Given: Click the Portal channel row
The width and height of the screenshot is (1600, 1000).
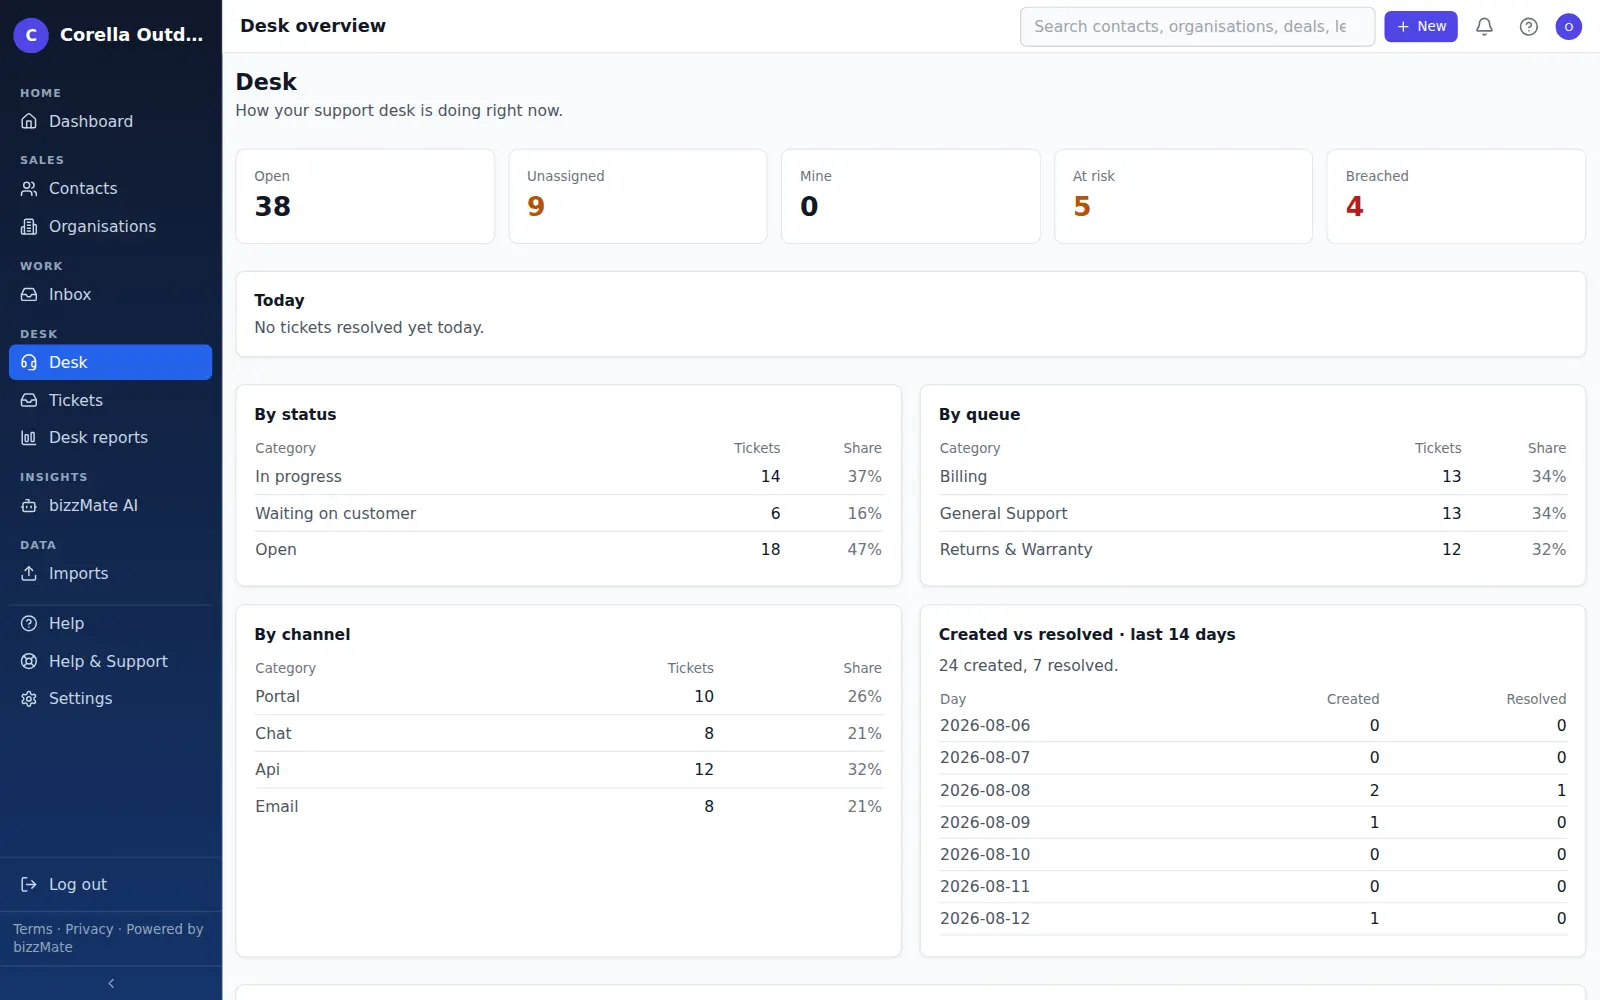Looking at the screenshot, I should tap(568, 697).
